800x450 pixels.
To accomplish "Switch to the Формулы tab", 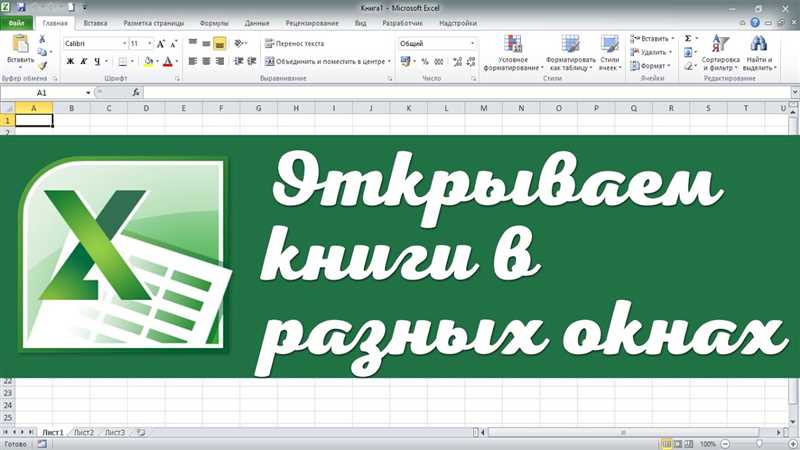I will 214,23.
